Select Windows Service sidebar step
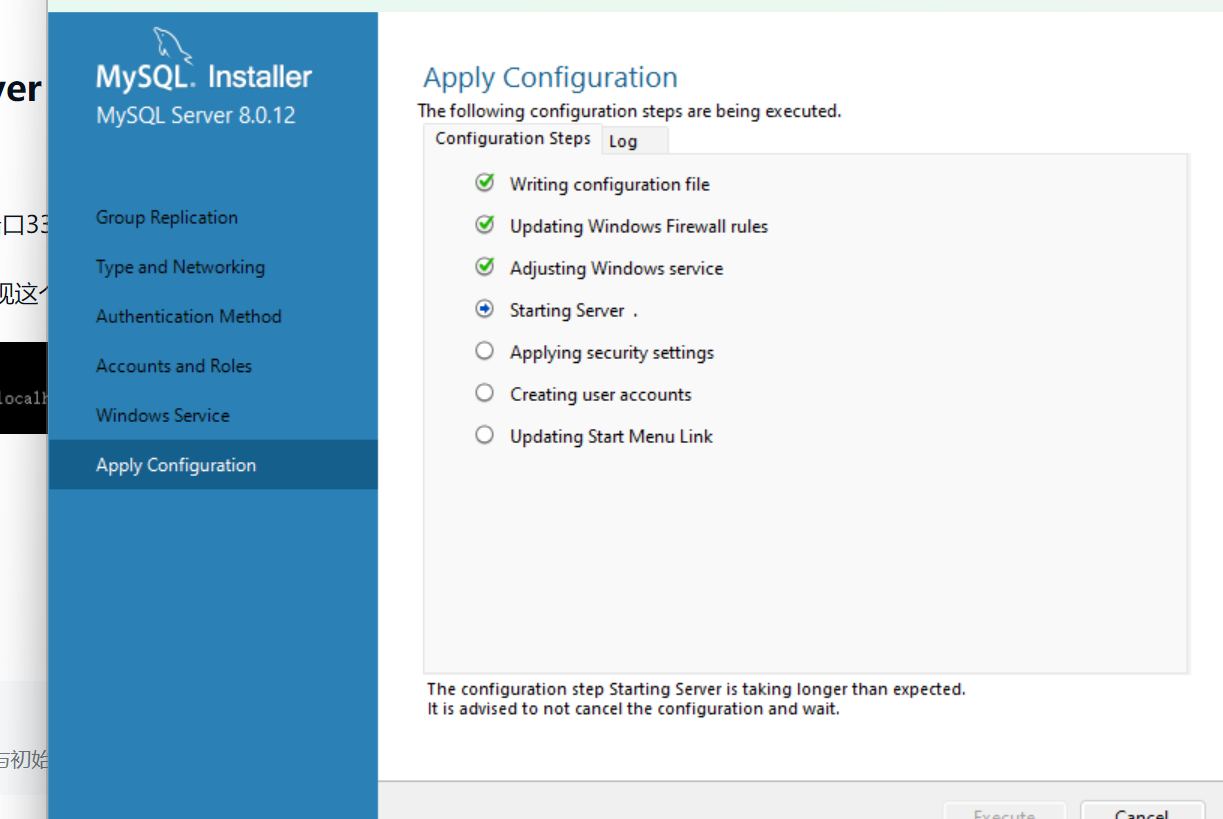The image size is (1223, 819). [163, 415]
